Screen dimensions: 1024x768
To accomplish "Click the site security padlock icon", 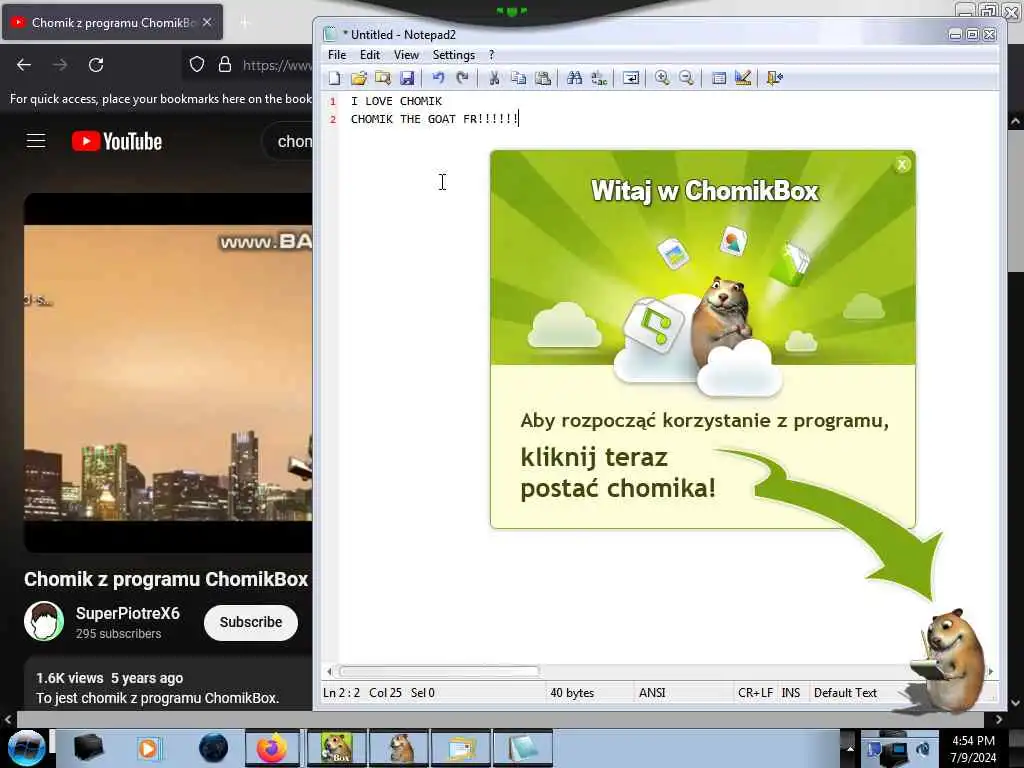I will (x=225, y=65).
